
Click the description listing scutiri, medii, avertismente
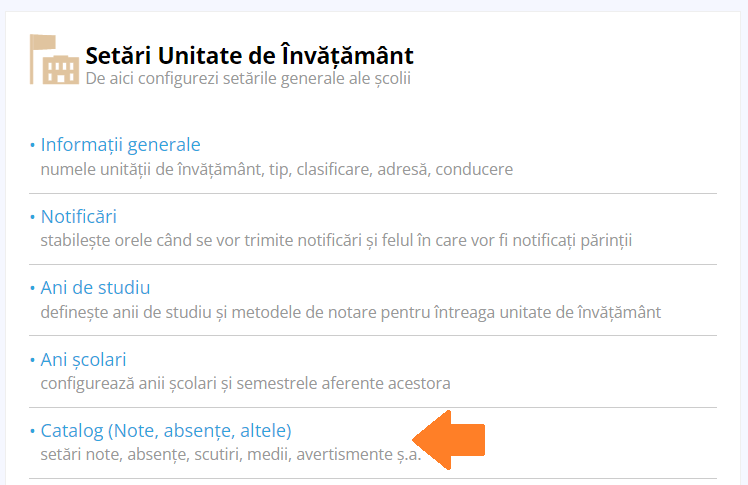coord(231,454)
